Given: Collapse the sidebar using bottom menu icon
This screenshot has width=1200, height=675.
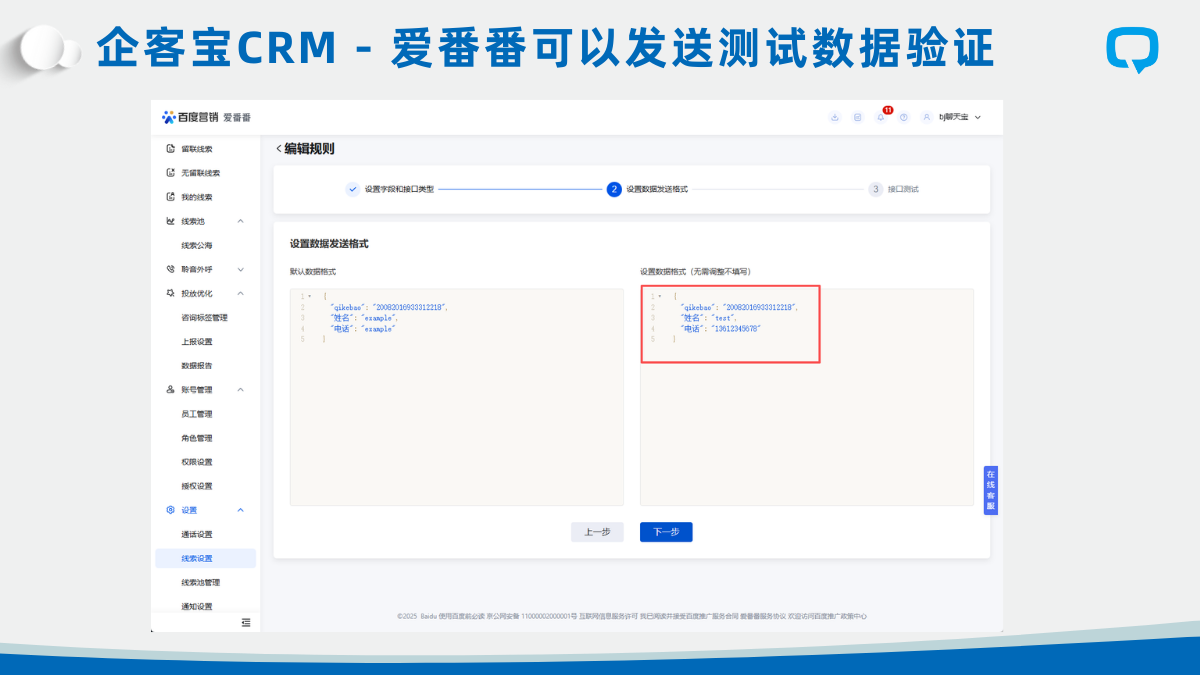Looking at the screenshot, I should point(246,623).
